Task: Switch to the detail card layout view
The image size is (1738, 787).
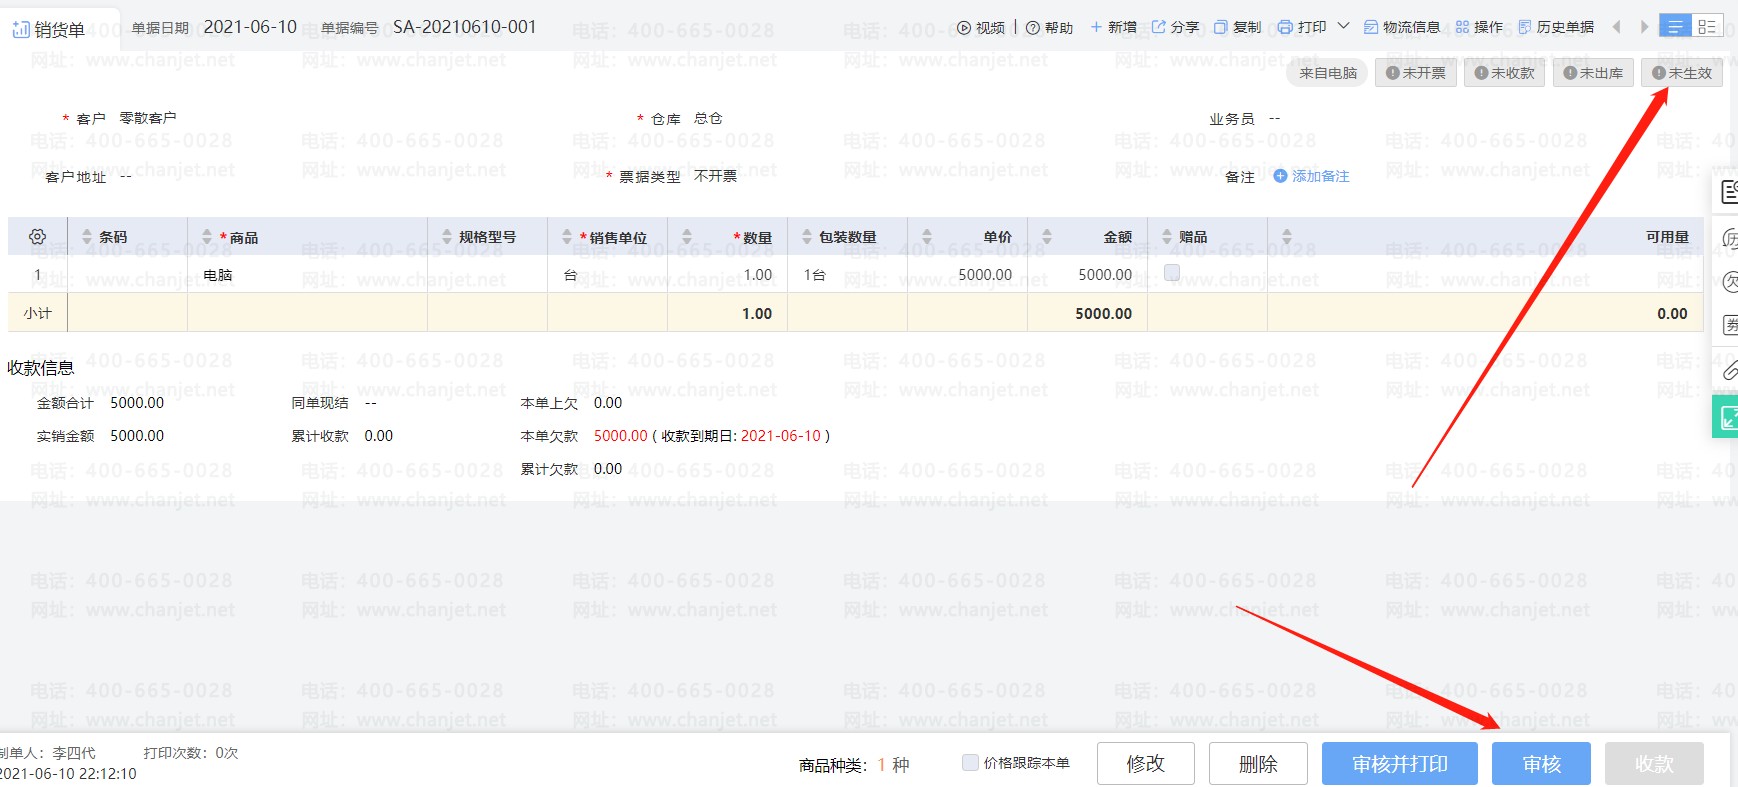Action: coord(1707,26)
